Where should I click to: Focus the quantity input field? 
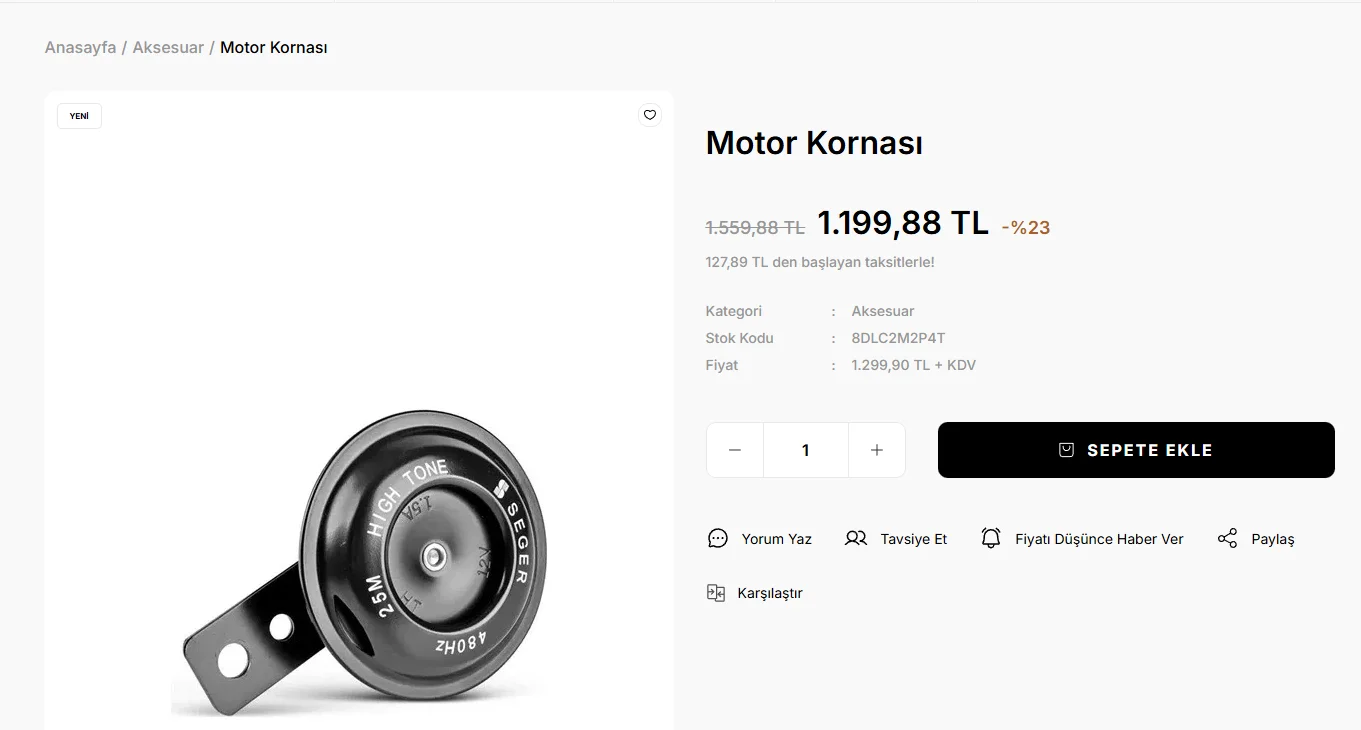[x=806, y=450]
